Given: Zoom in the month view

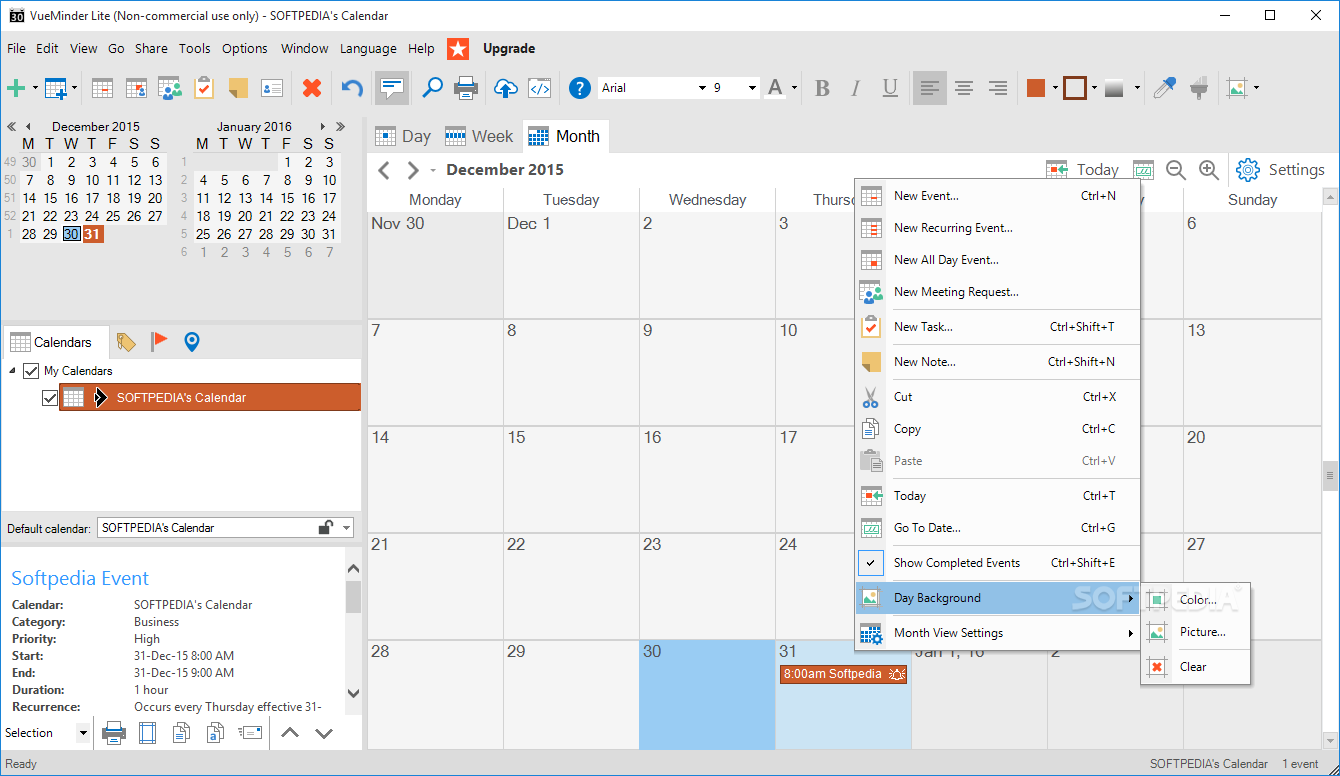Looking at the screenshot, I should (1209, 170).
